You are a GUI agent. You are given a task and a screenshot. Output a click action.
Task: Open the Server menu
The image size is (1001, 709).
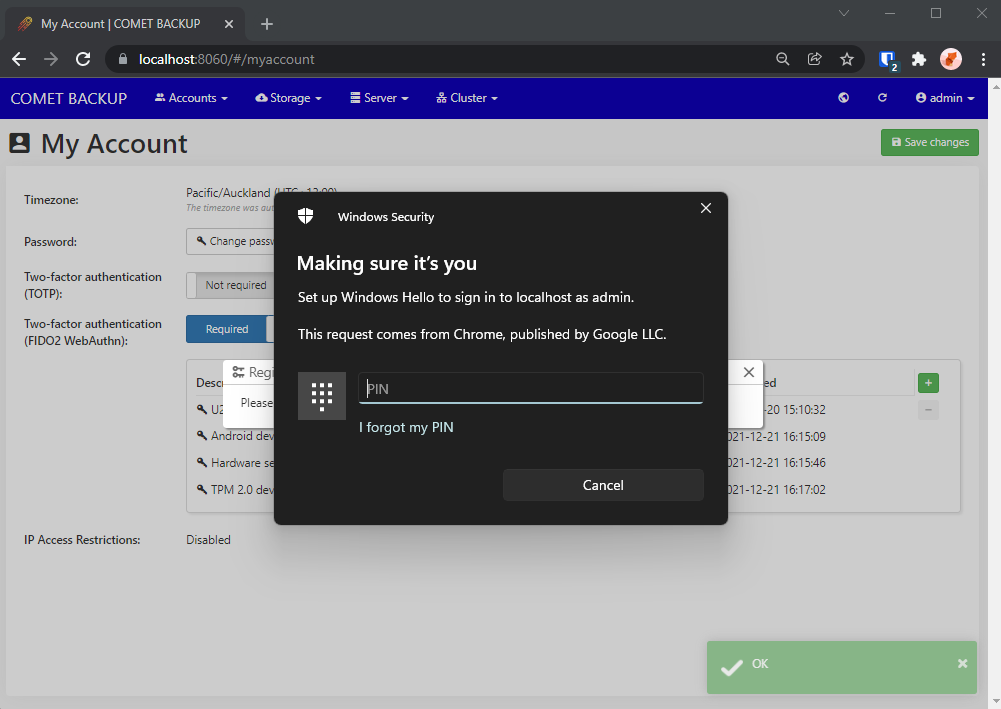(x=379, y=98)
